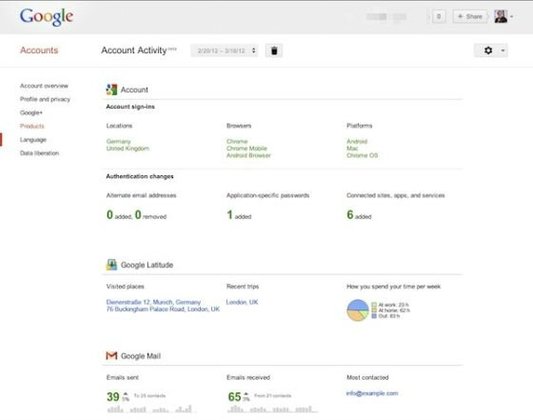Open the settings gear icon
Viewport: 533px width, 420px height.
point(488,51)
